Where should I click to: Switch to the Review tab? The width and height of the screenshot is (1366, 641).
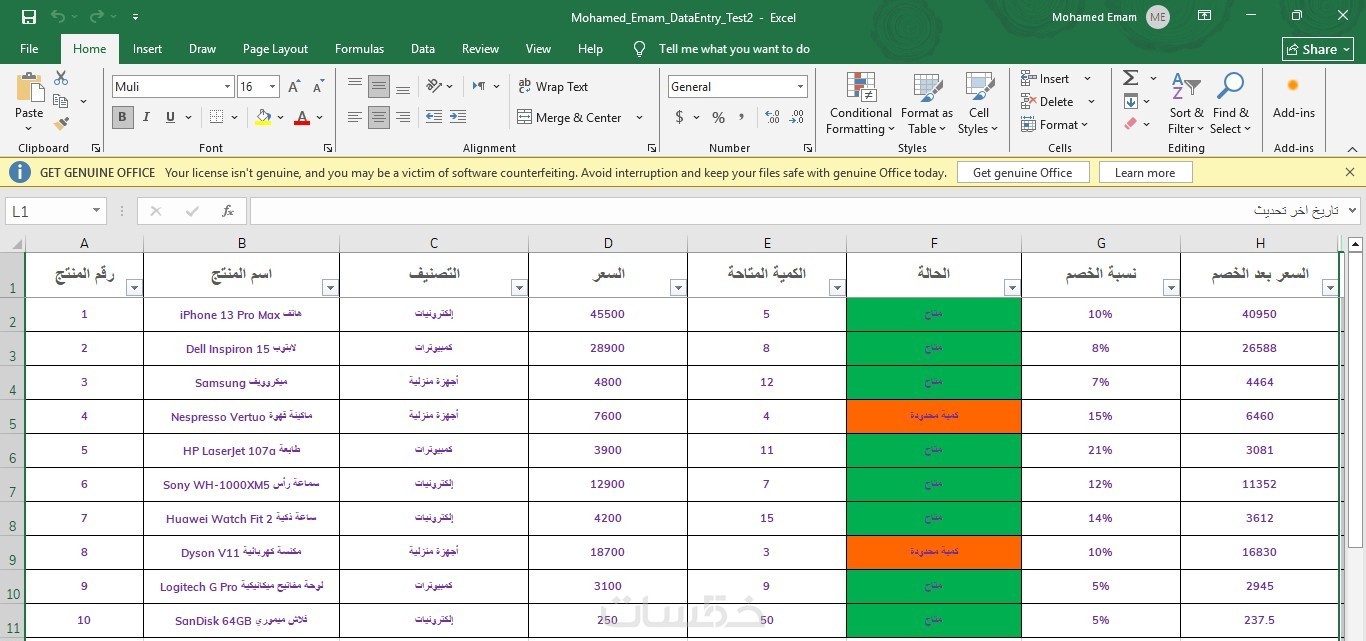pos(480,49)
